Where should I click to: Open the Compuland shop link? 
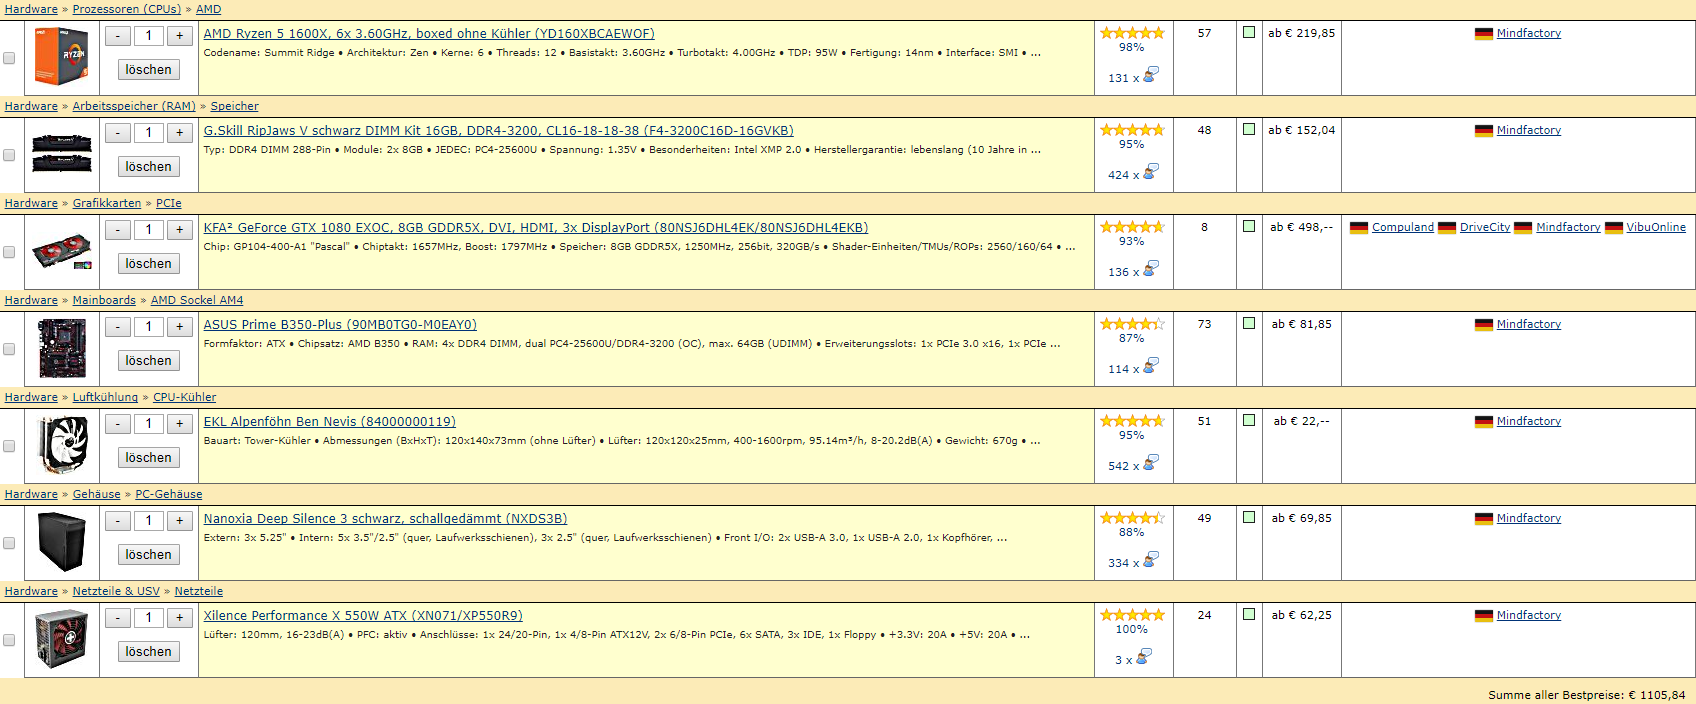coord(1403,228)
